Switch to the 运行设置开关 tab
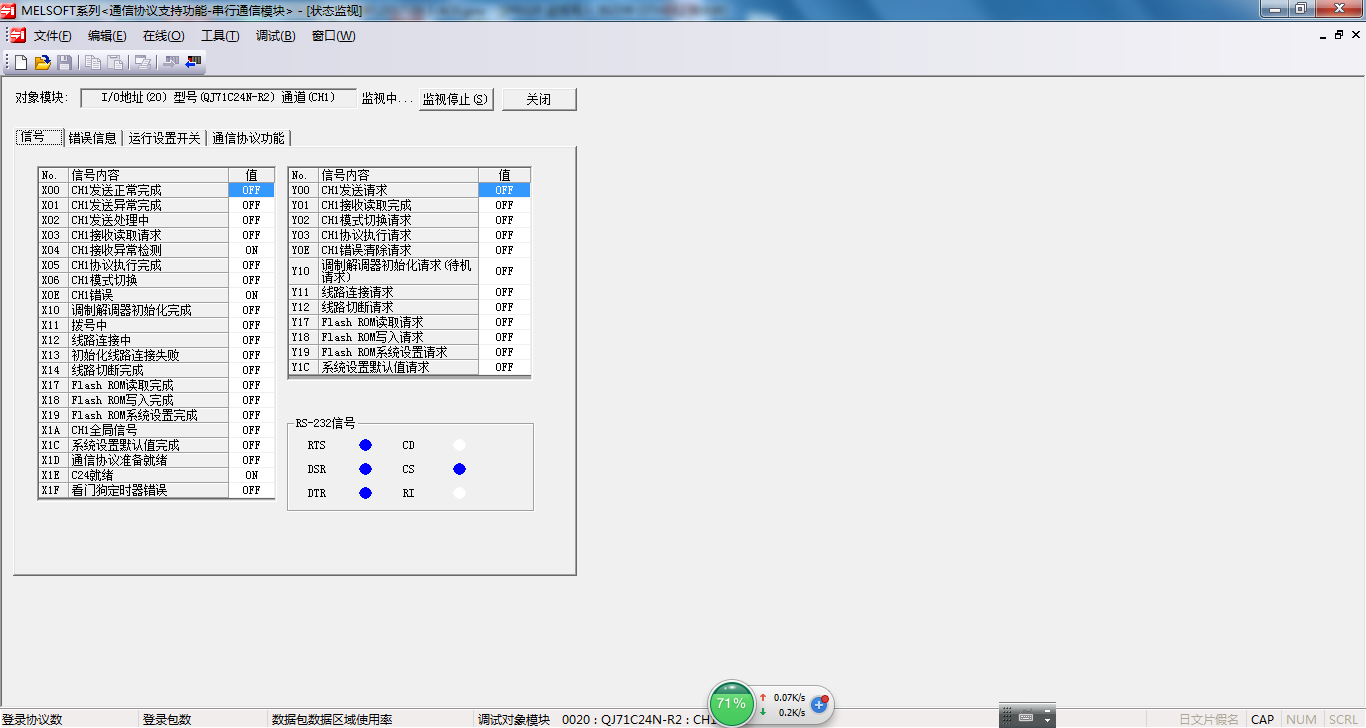 pos(165,138)
